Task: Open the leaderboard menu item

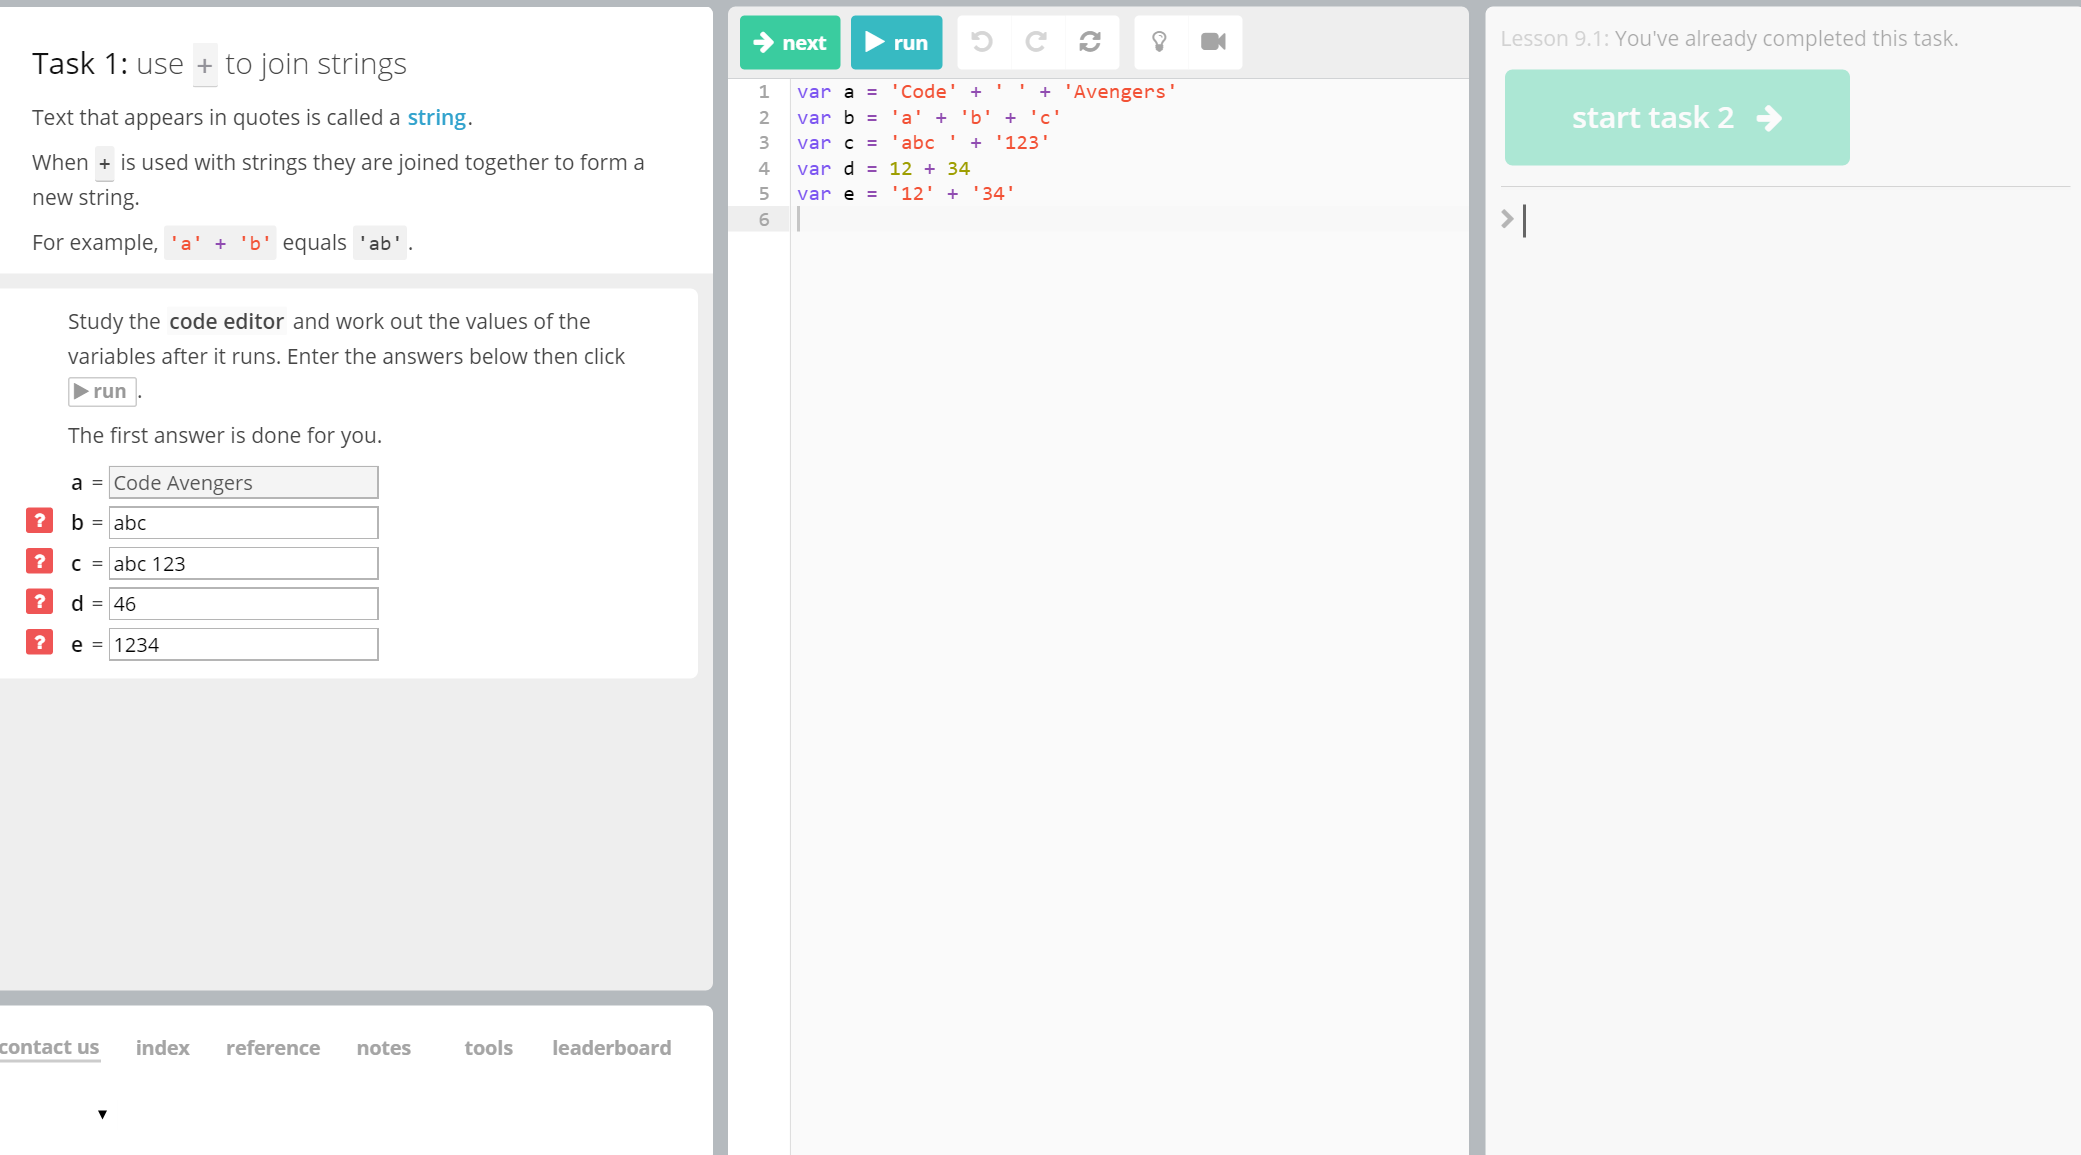Action: tap(611, 1048)
